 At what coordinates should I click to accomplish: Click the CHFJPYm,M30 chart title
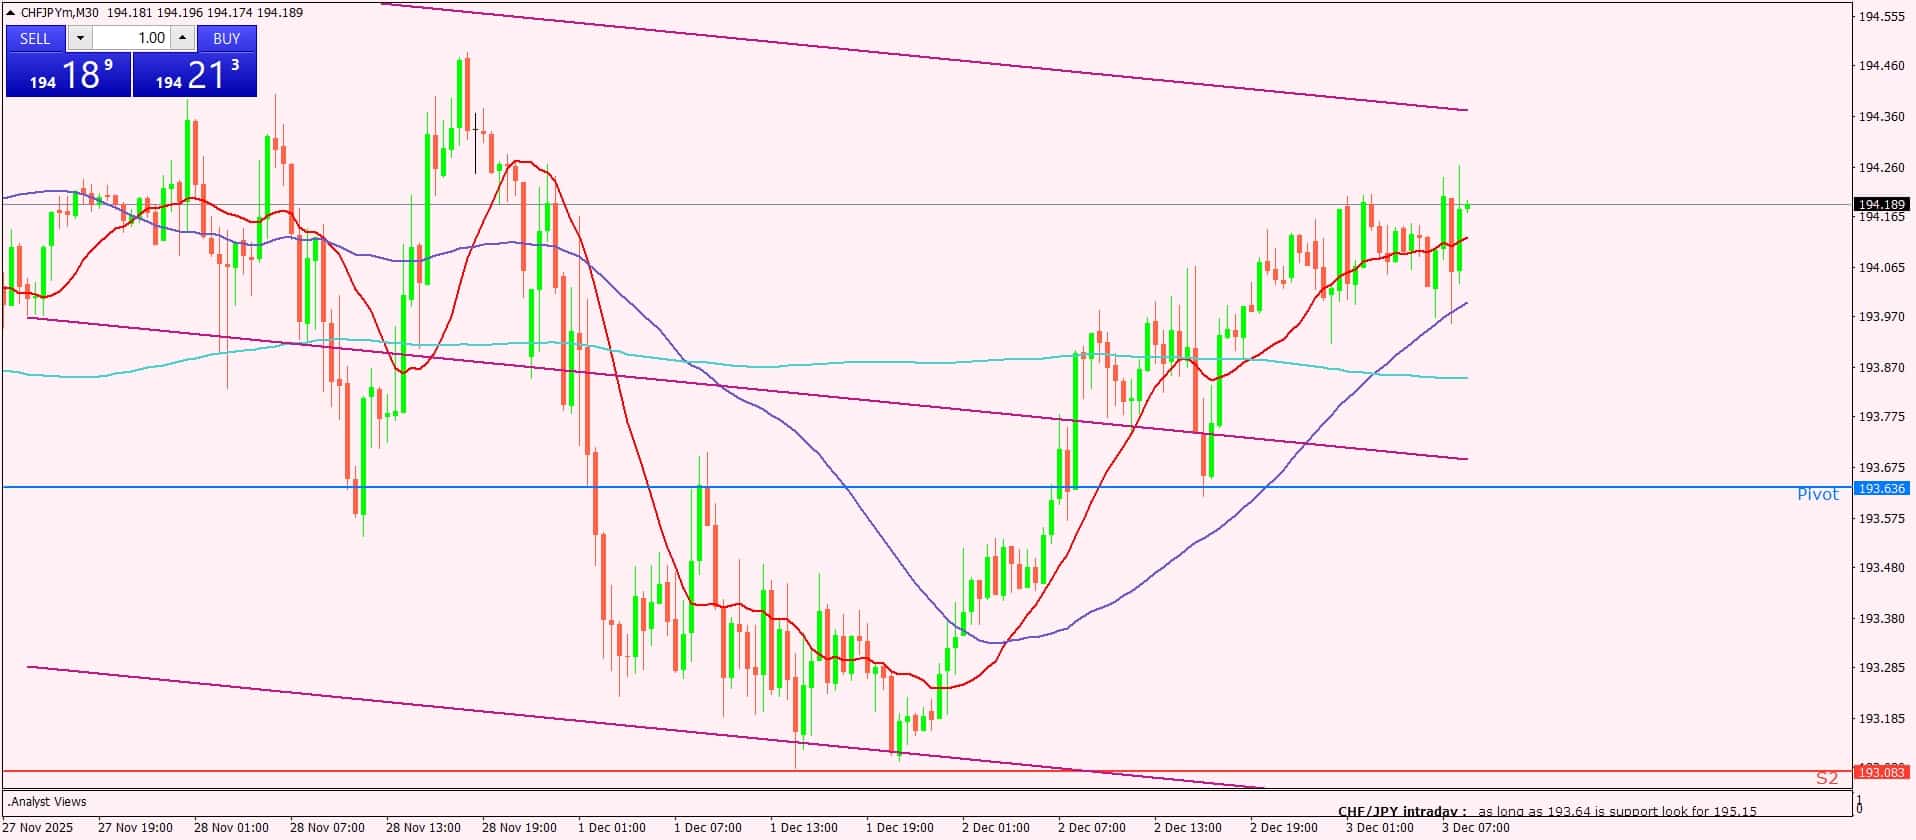pyautogui.click(x=60, y=13)
